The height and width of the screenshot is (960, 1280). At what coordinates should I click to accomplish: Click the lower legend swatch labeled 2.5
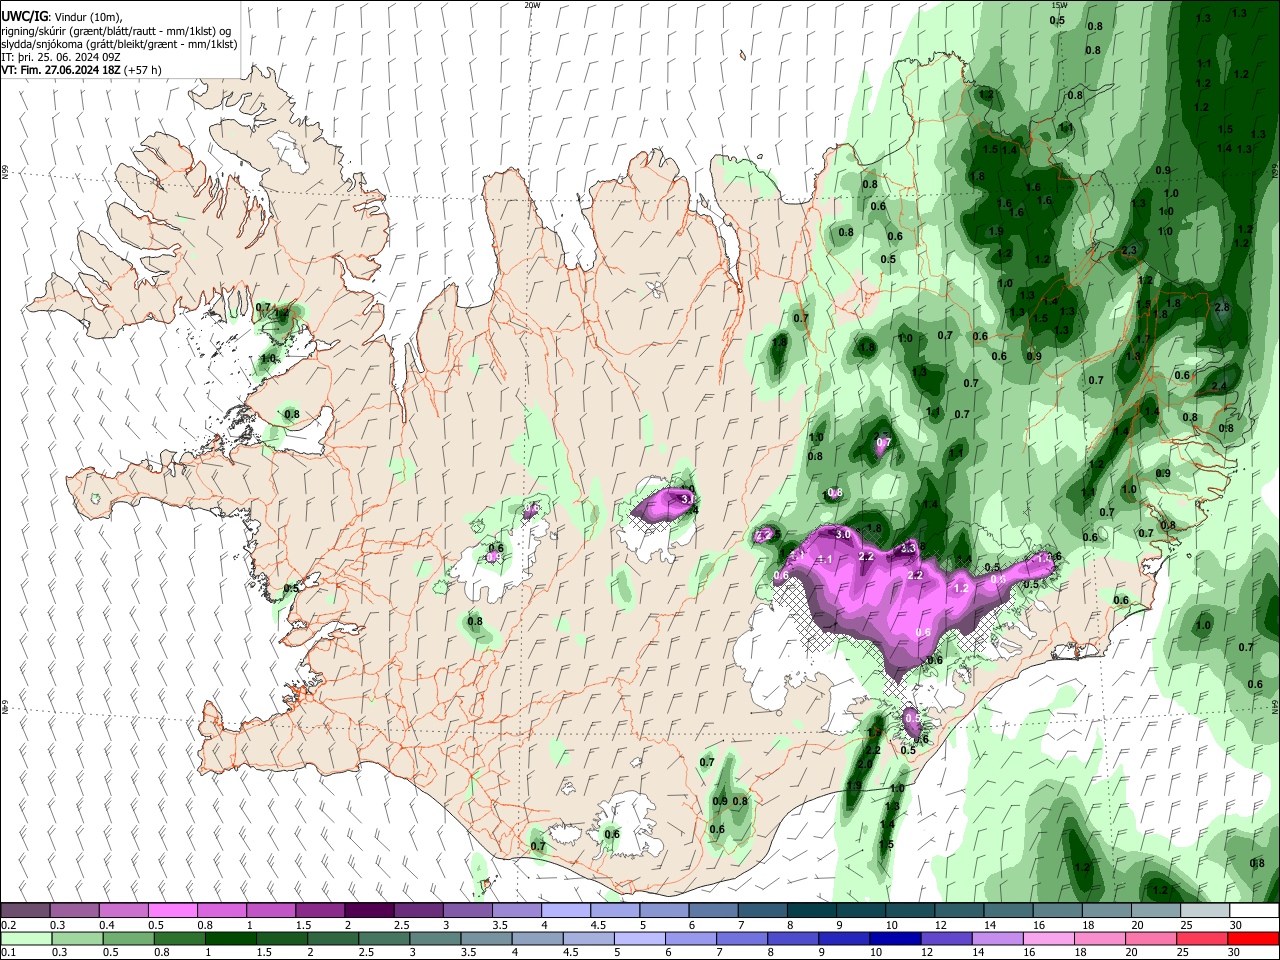click(384, 938)
